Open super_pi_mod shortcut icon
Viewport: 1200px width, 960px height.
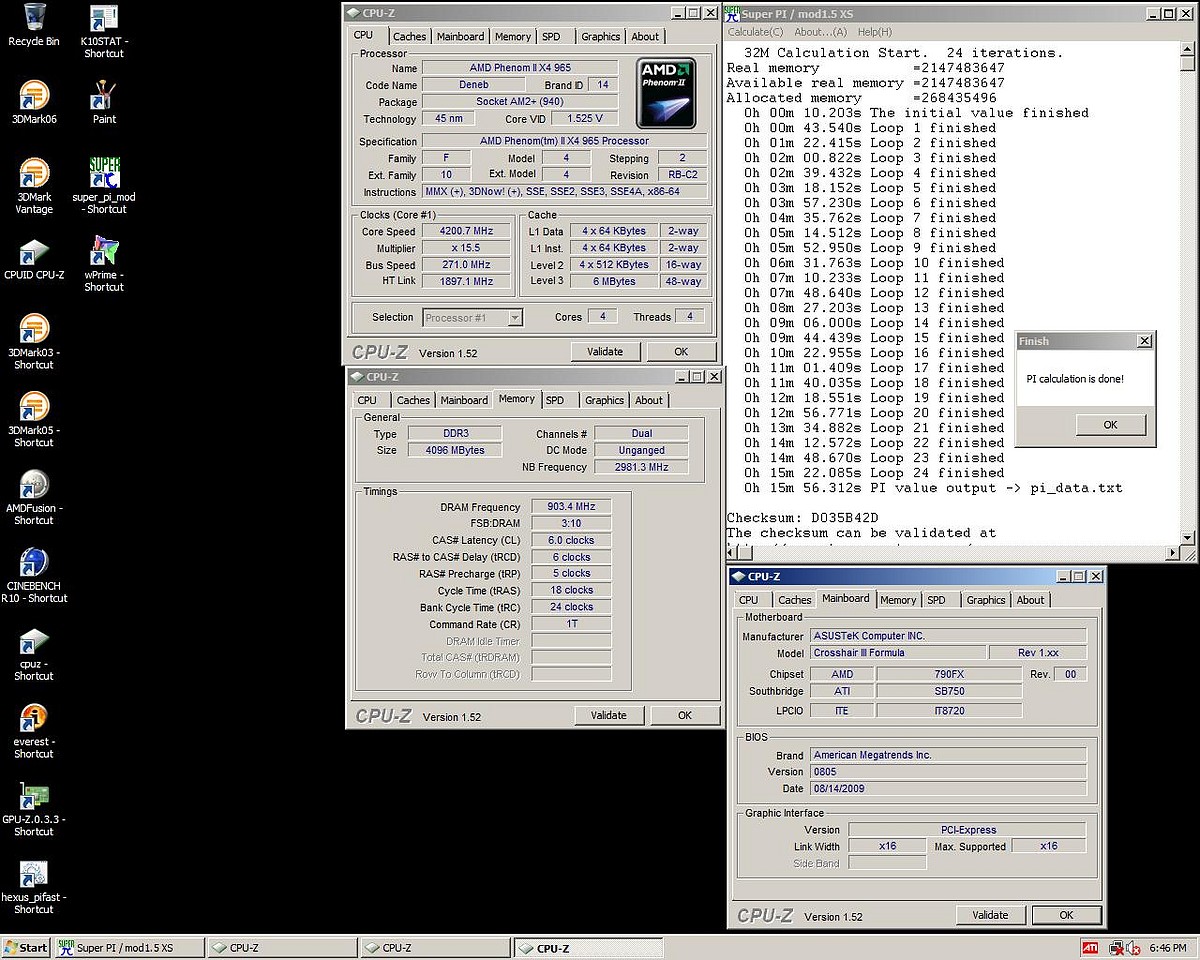coord(104,172)
